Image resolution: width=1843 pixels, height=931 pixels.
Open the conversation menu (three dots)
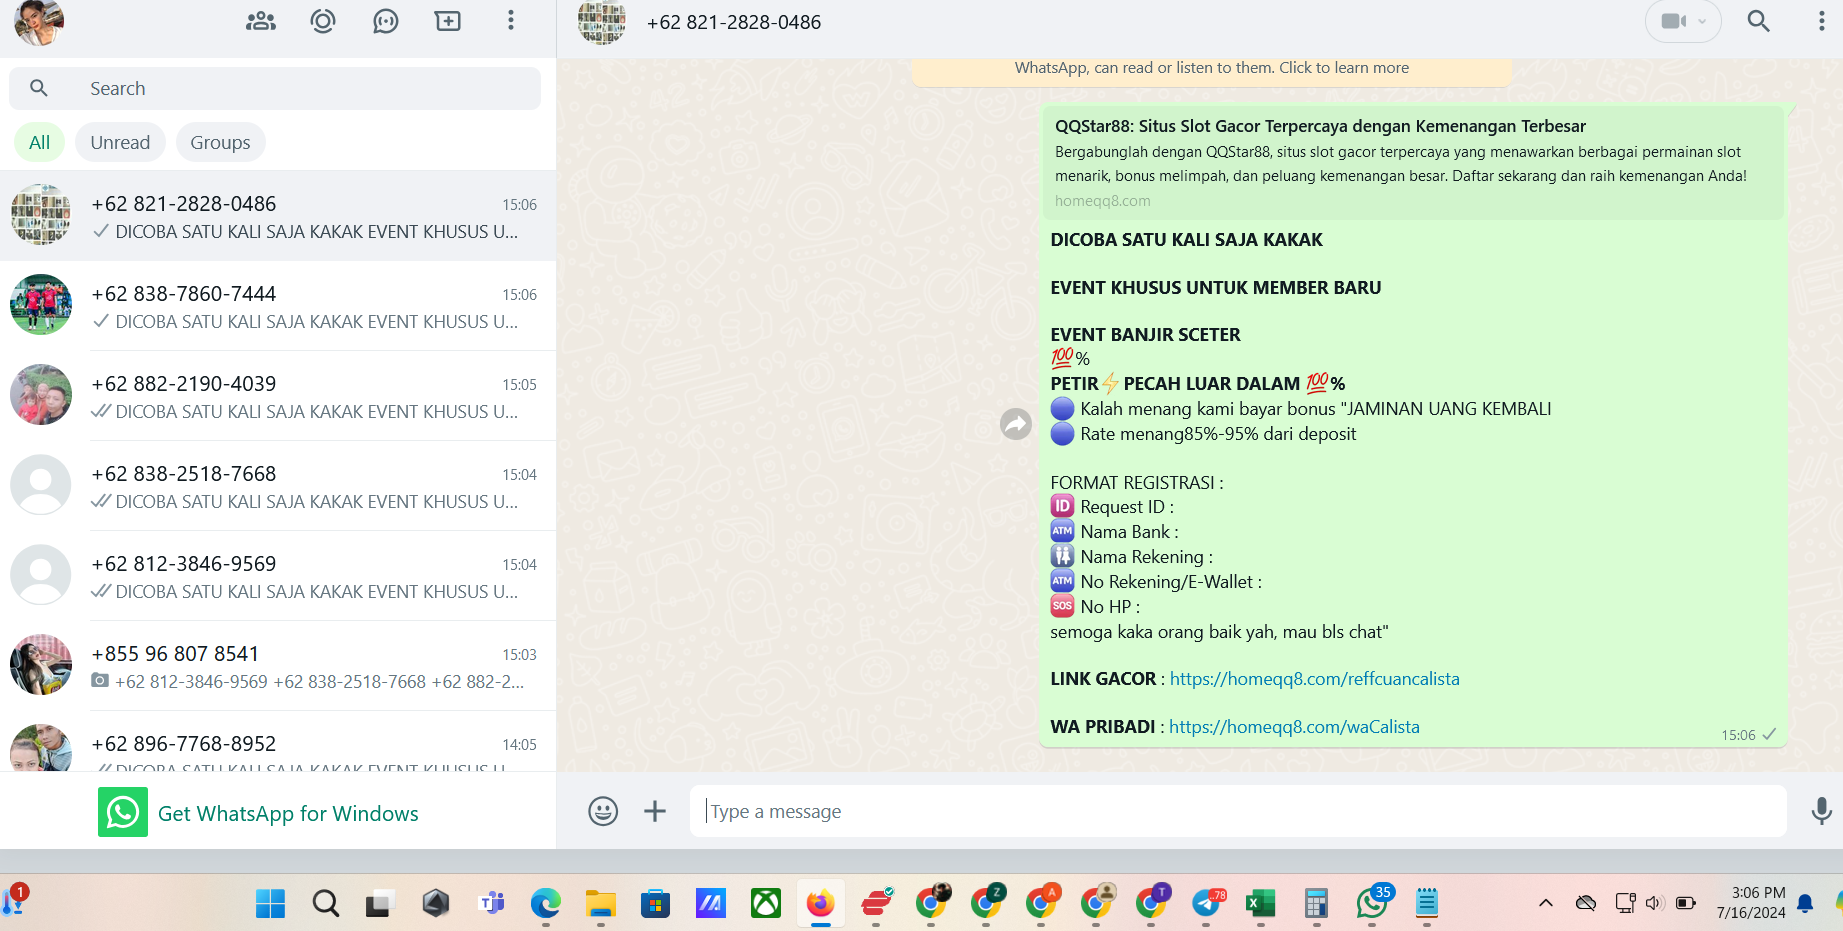click(1821, 21)
